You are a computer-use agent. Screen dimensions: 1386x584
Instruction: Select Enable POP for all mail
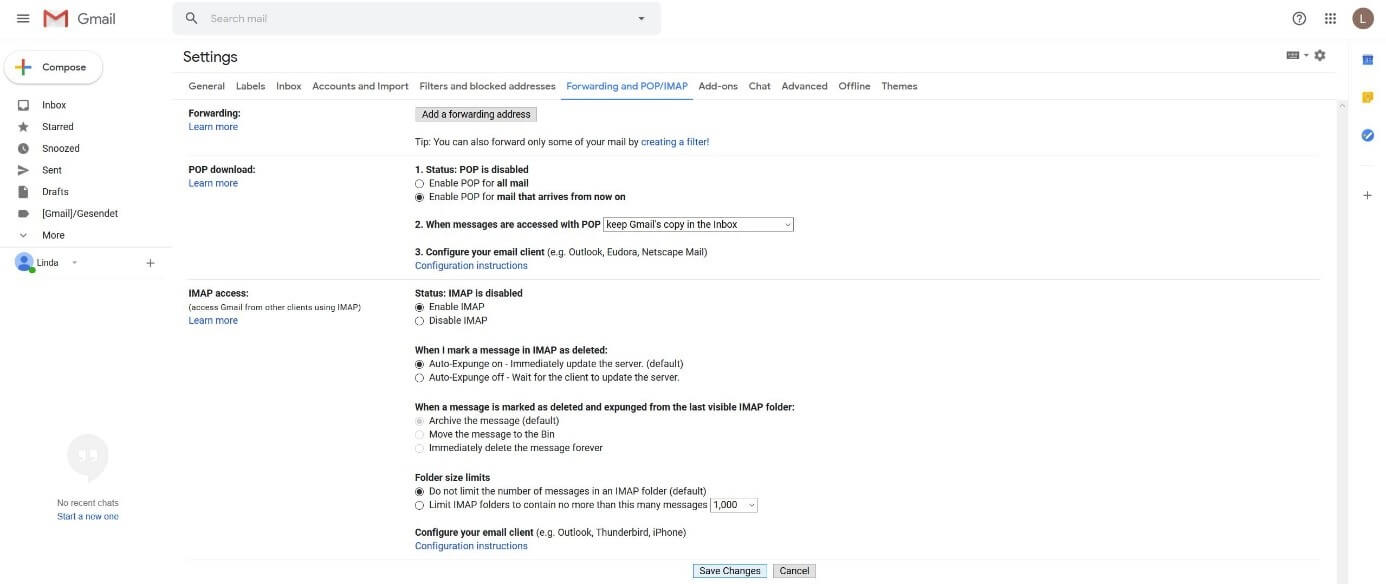[420, 184]
